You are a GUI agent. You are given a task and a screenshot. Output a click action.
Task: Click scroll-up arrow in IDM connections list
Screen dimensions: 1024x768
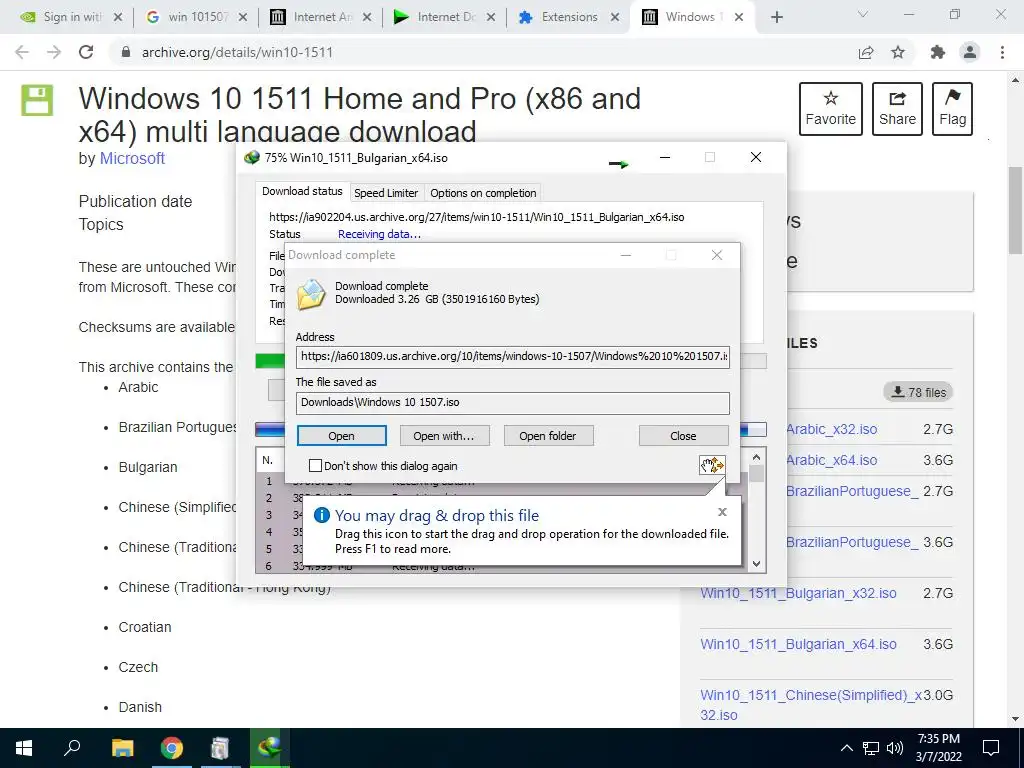click(x=756, y=457)
